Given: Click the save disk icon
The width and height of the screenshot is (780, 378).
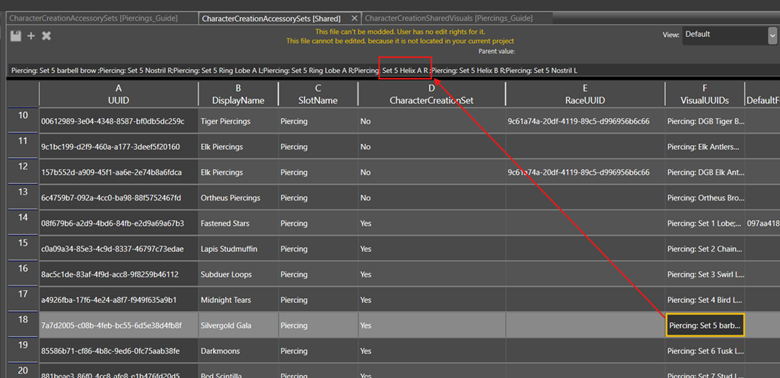Looking at the screenshot, I should pos(16,36).
